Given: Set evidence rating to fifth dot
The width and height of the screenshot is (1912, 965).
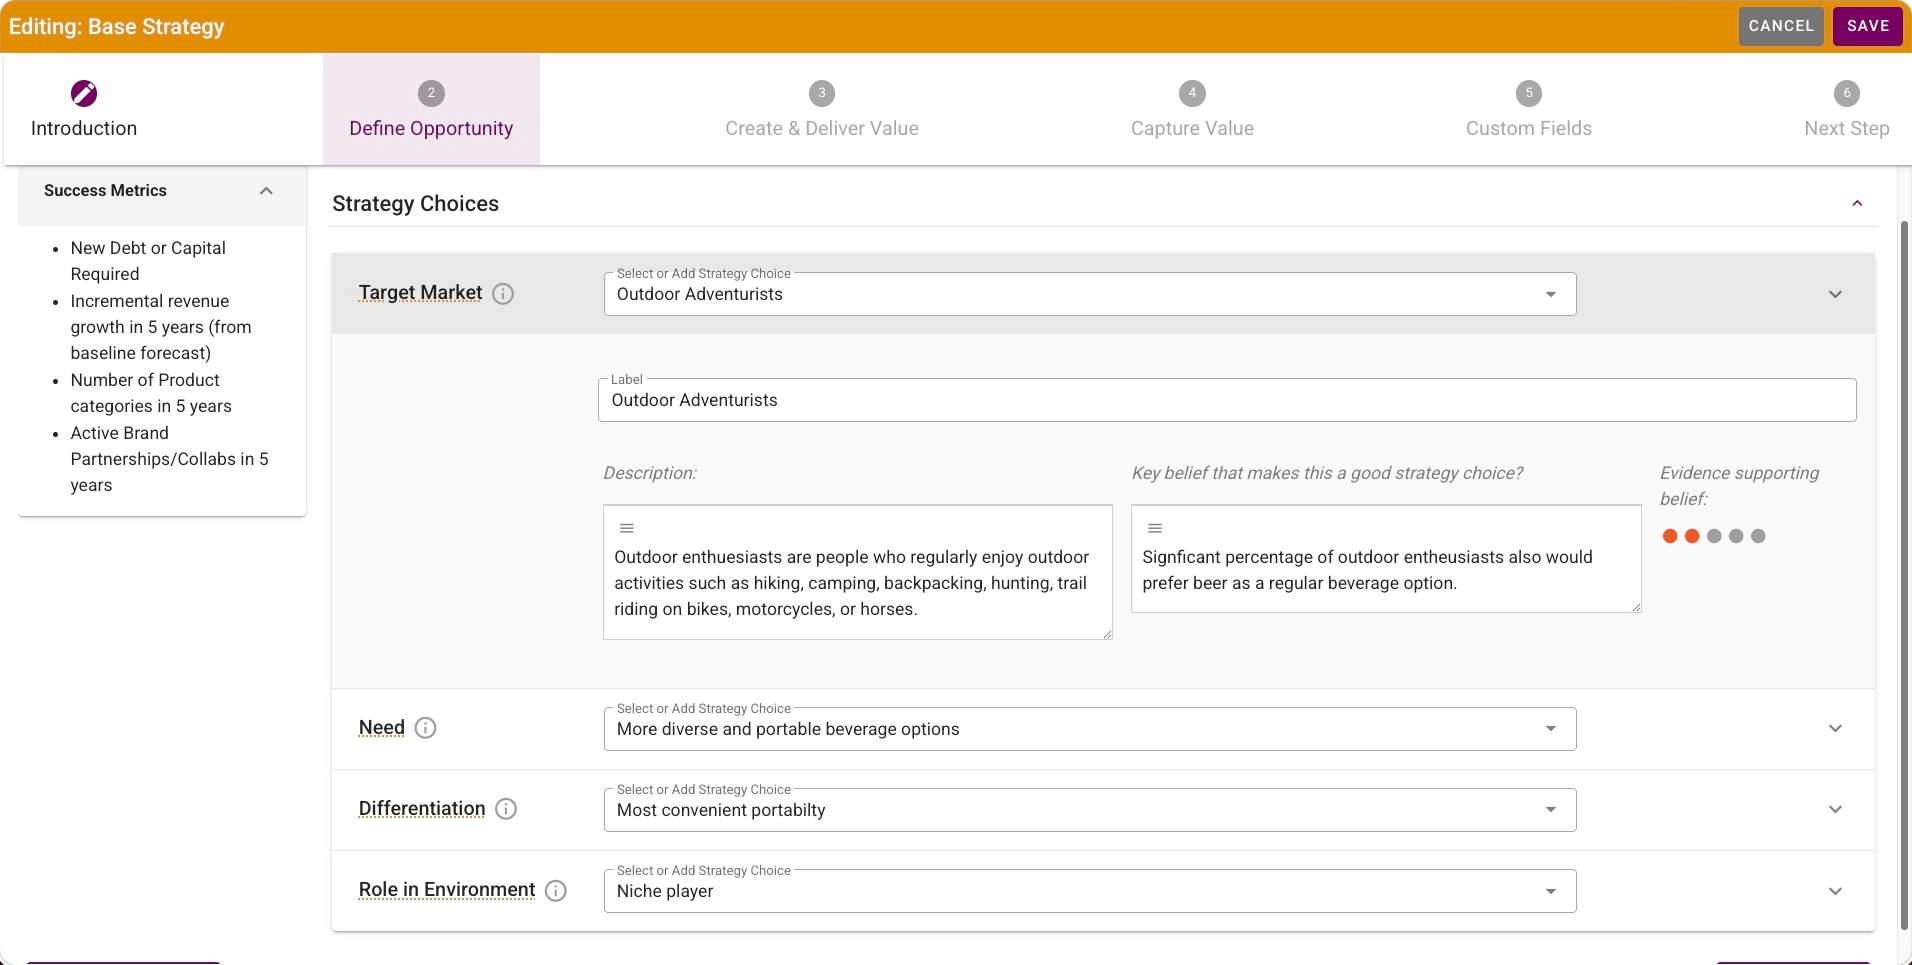Looking at the screenshot, I should 1758,536.
